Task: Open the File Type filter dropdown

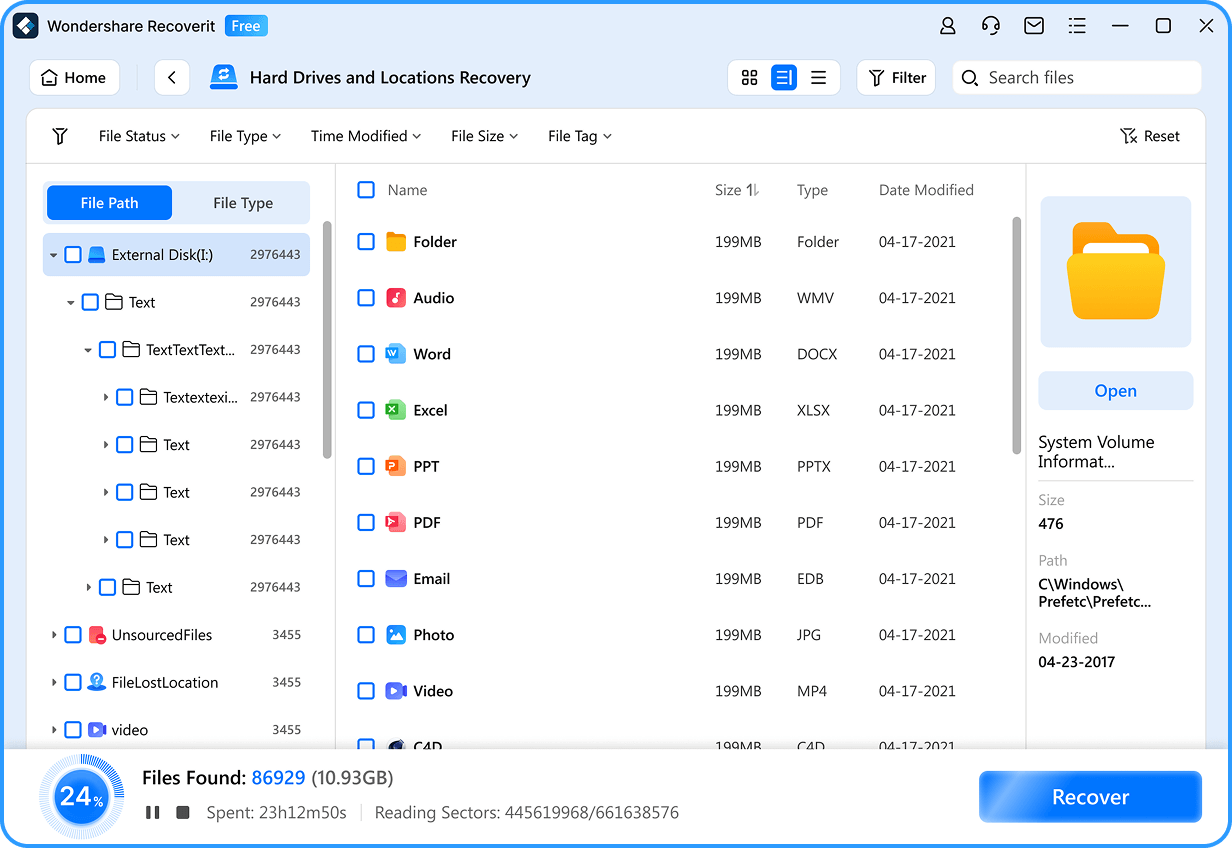Action: coord(245,136)
